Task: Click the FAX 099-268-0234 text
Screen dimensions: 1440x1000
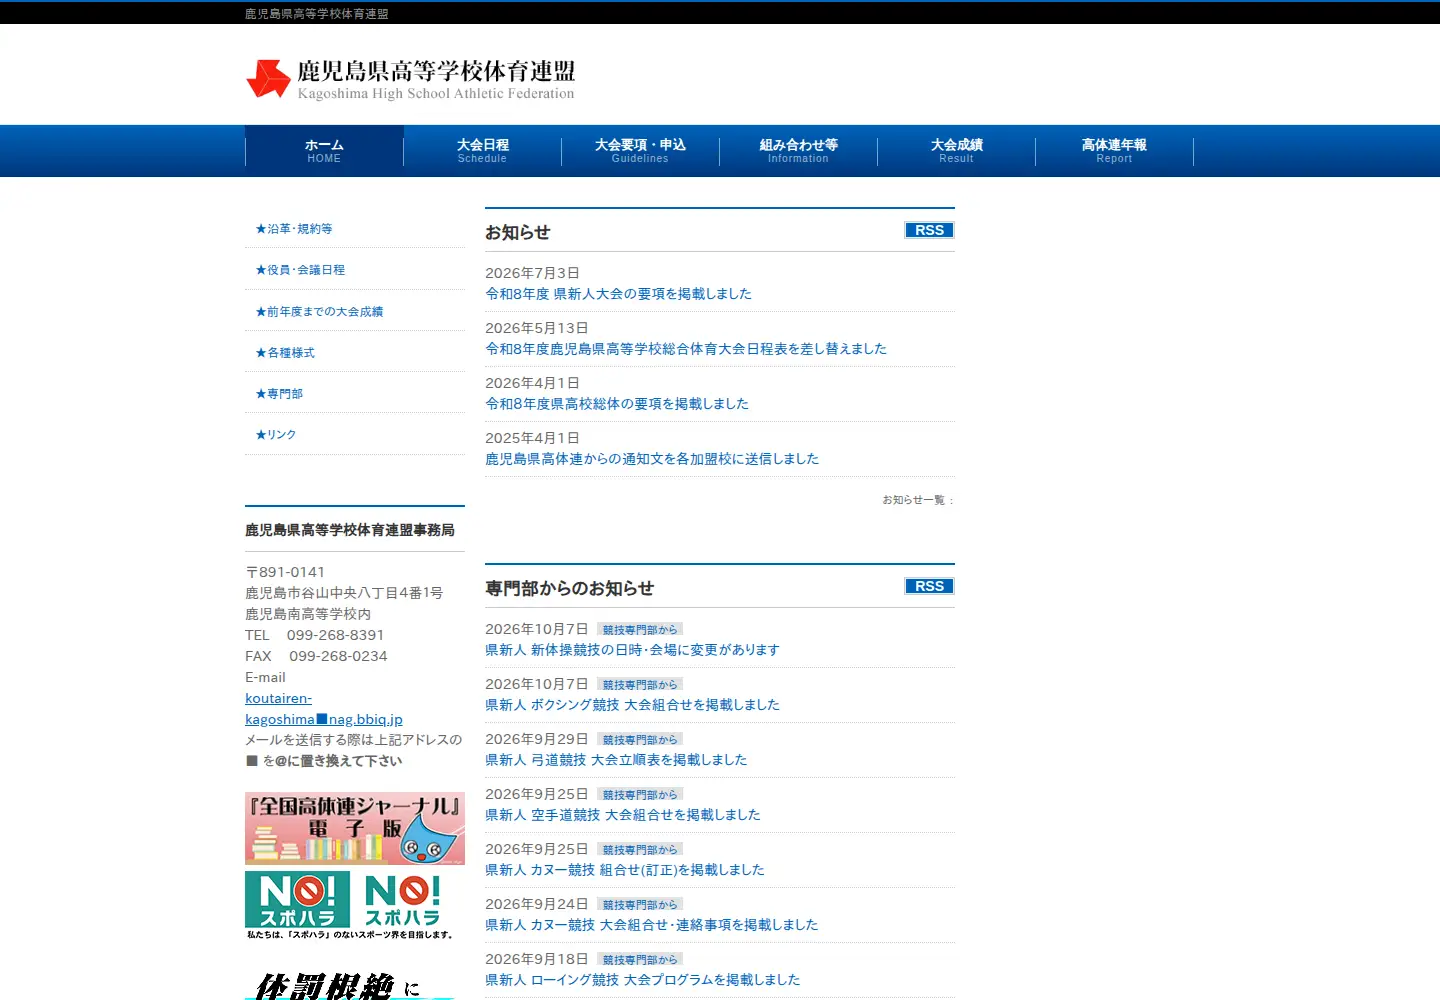Action: coord(316,656)
